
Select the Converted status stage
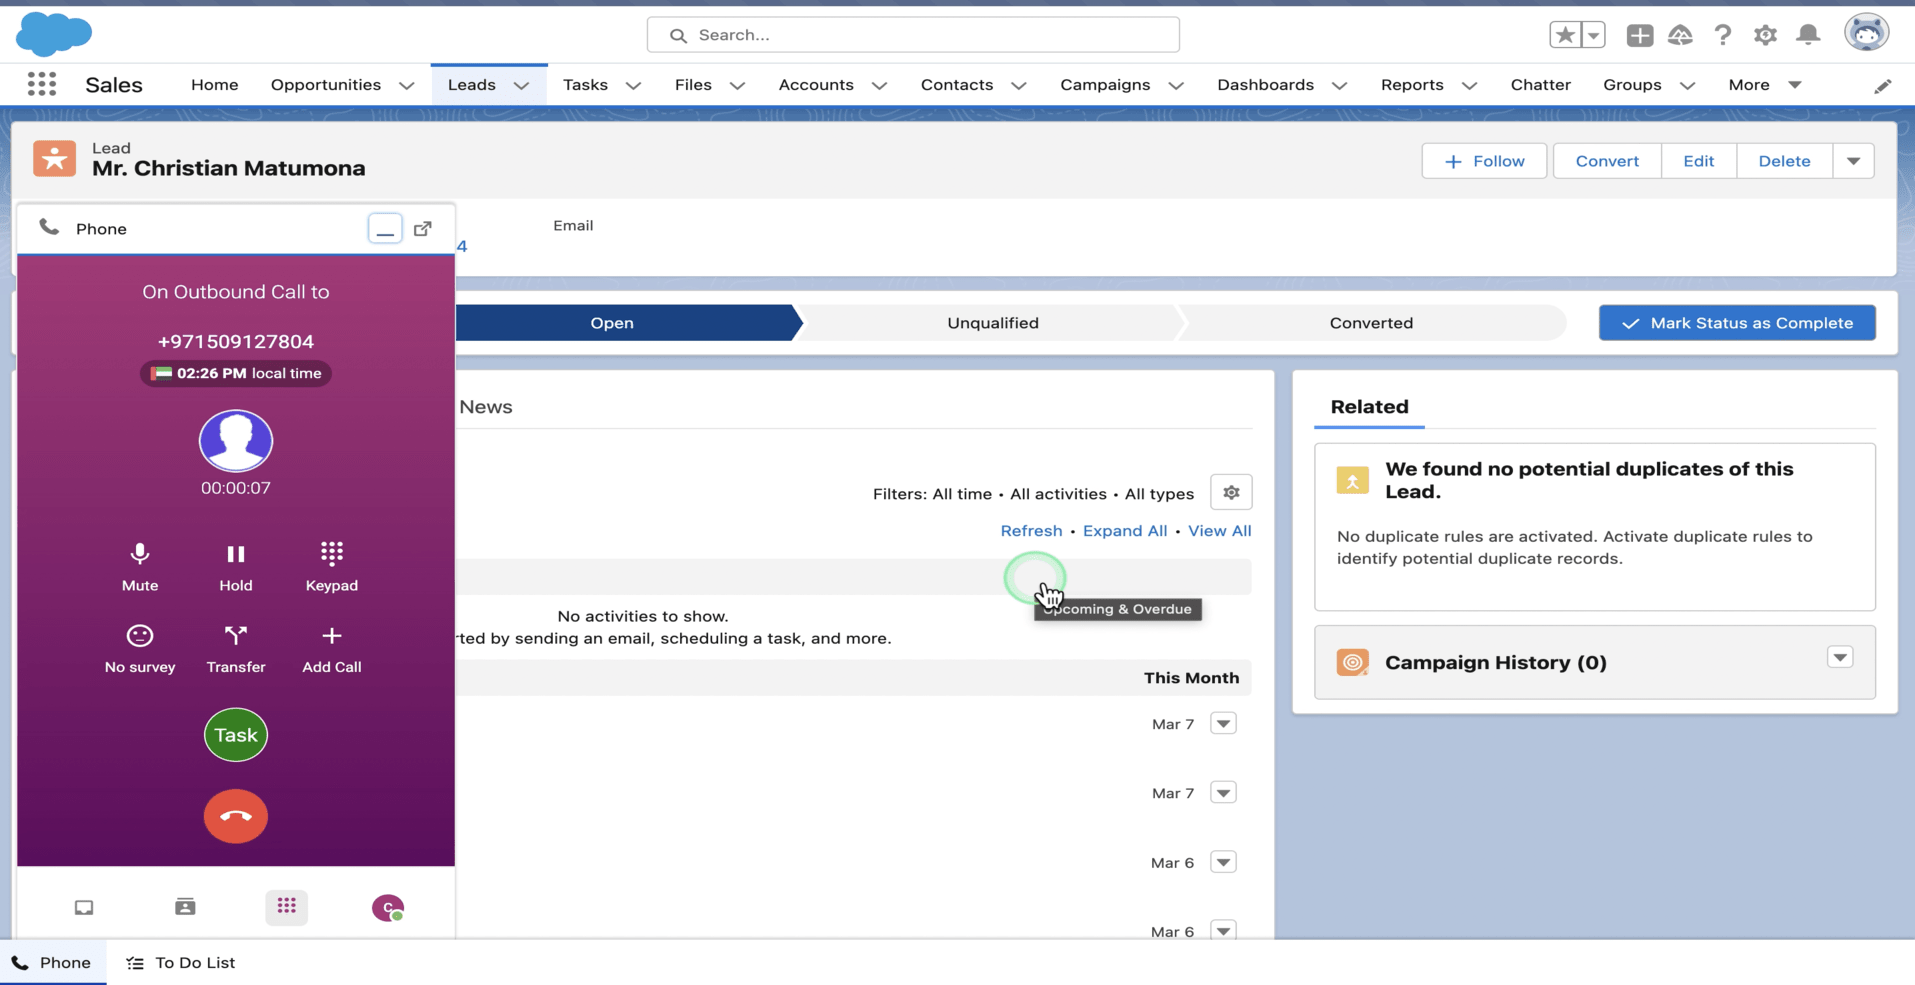coord(1371,323)
